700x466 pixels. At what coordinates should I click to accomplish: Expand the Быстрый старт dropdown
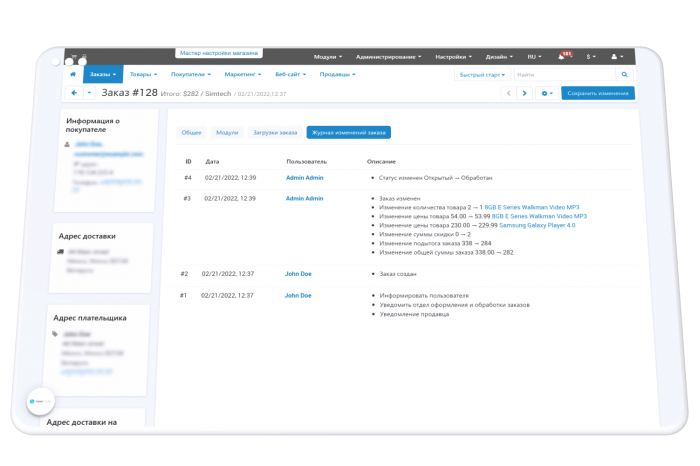click(482, 75)
